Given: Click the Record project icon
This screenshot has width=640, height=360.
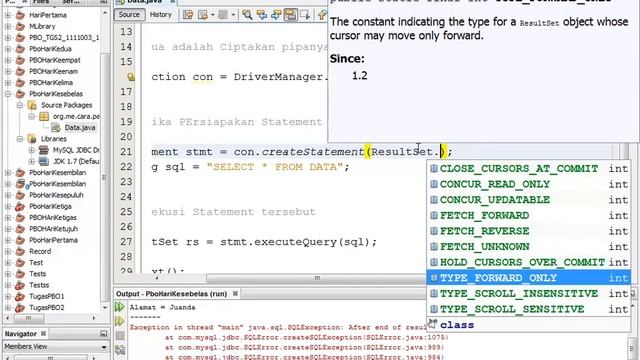Looking at the screenshot, I should pyautogui.click(x=20, y=251).
